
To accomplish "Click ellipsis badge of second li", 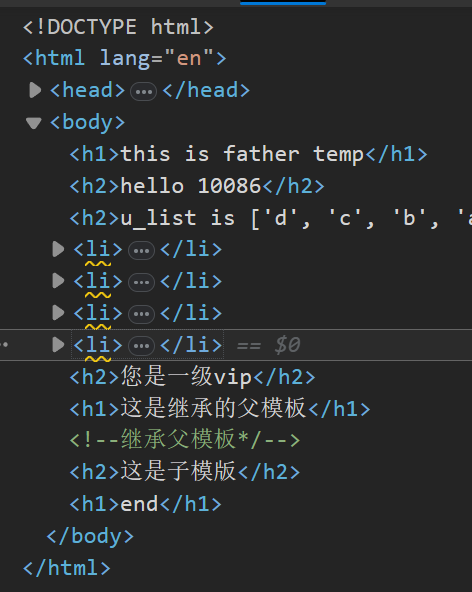I will click(142, 282).
